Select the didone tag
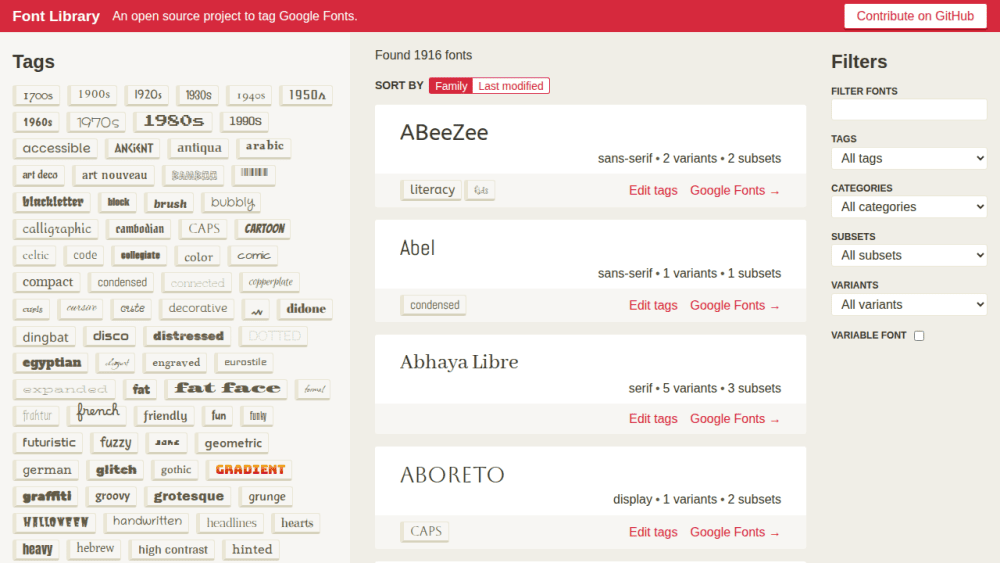This screenshot has height=563, width=1000. [305, 309]
